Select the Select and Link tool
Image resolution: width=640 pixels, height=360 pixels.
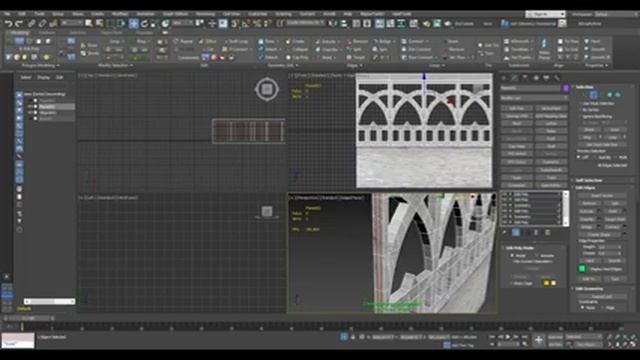coord(31,24)
